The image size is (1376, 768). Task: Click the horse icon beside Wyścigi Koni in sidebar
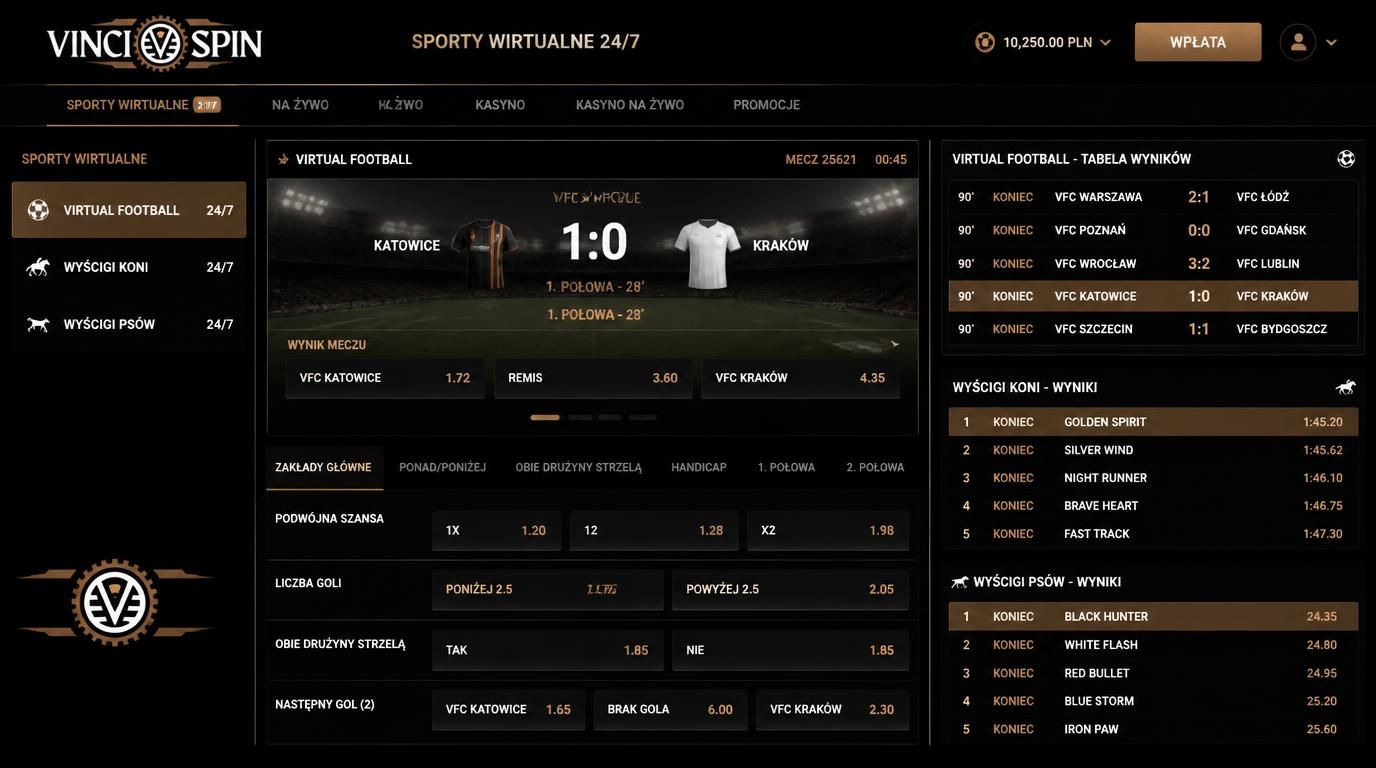pos(38,267)
